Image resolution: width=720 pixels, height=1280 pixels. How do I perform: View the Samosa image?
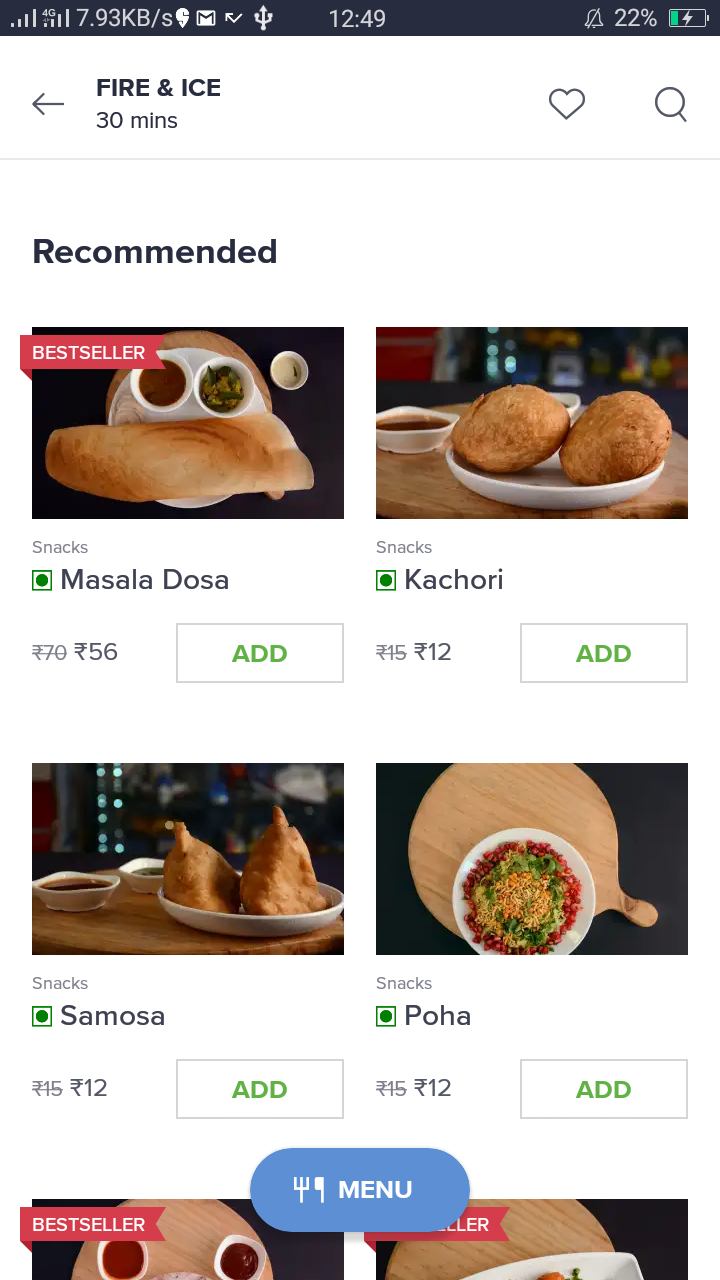pyautogui.click(x=188, y=859)
